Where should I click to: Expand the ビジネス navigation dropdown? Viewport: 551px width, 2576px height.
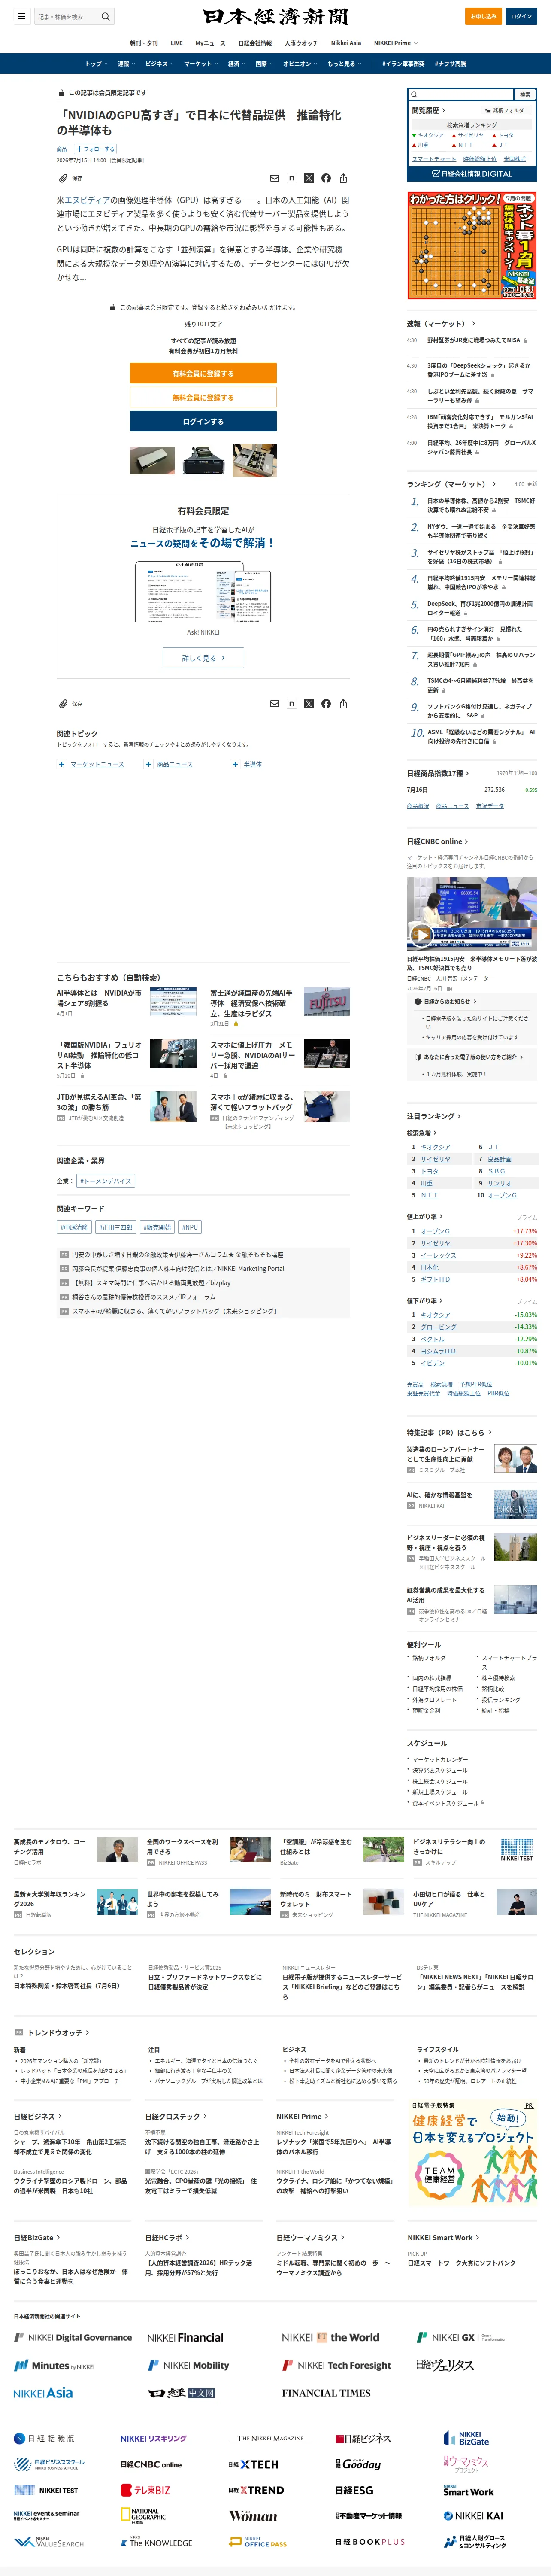tap(159, 64)
